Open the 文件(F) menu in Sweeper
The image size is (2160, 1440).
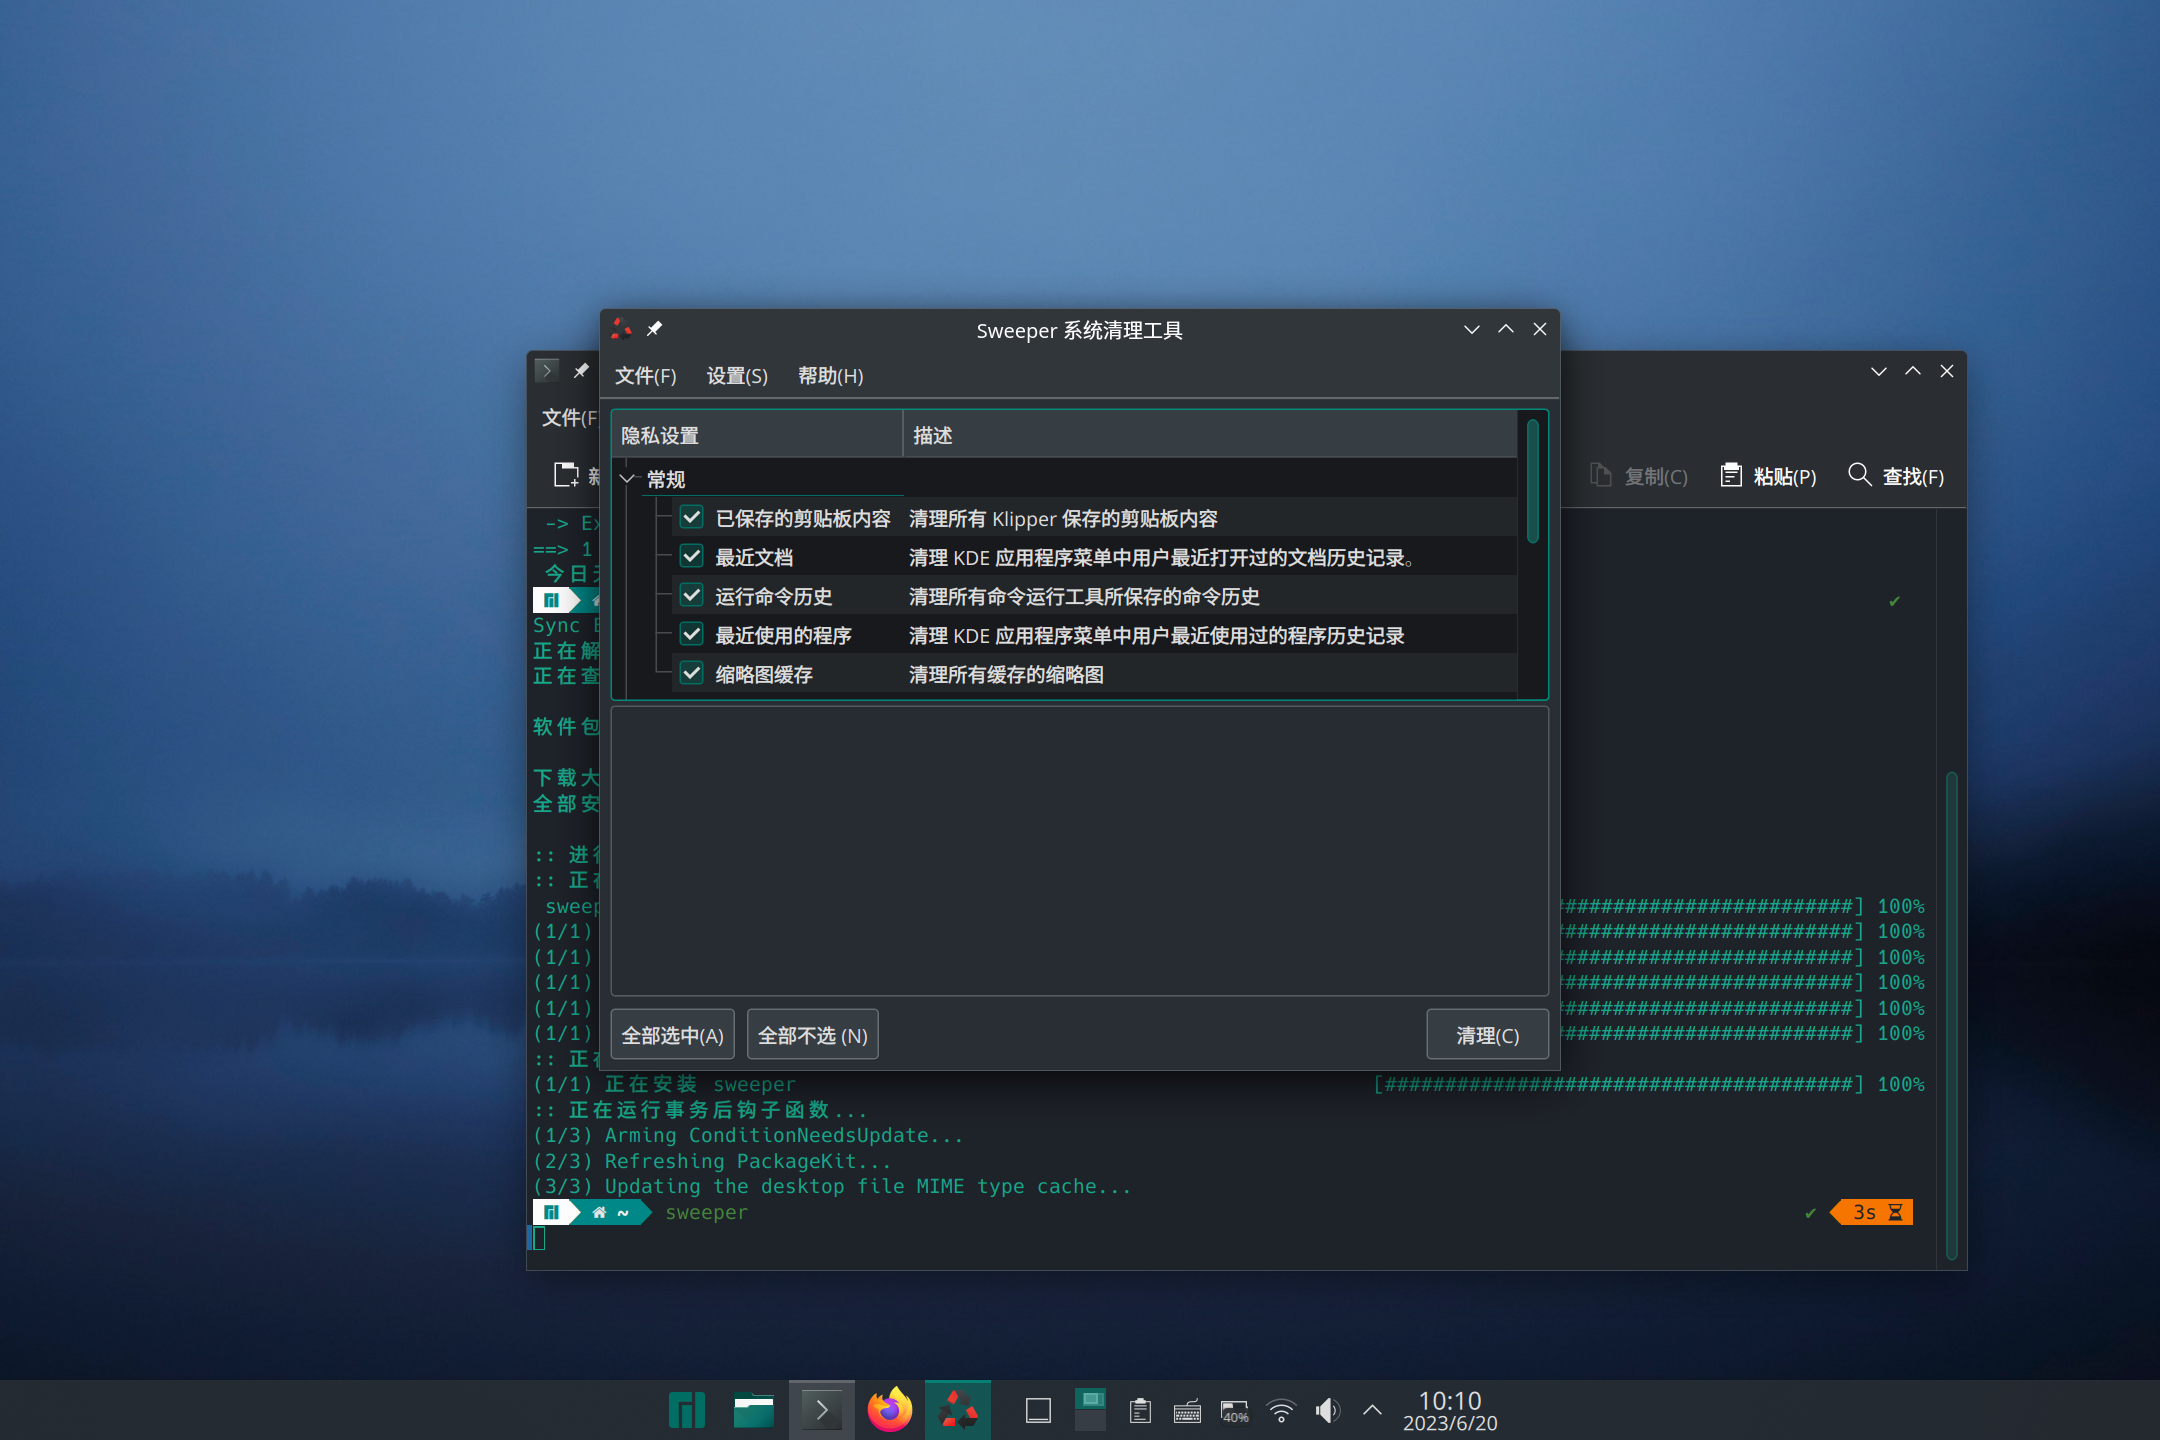click(x=645, y=375)
